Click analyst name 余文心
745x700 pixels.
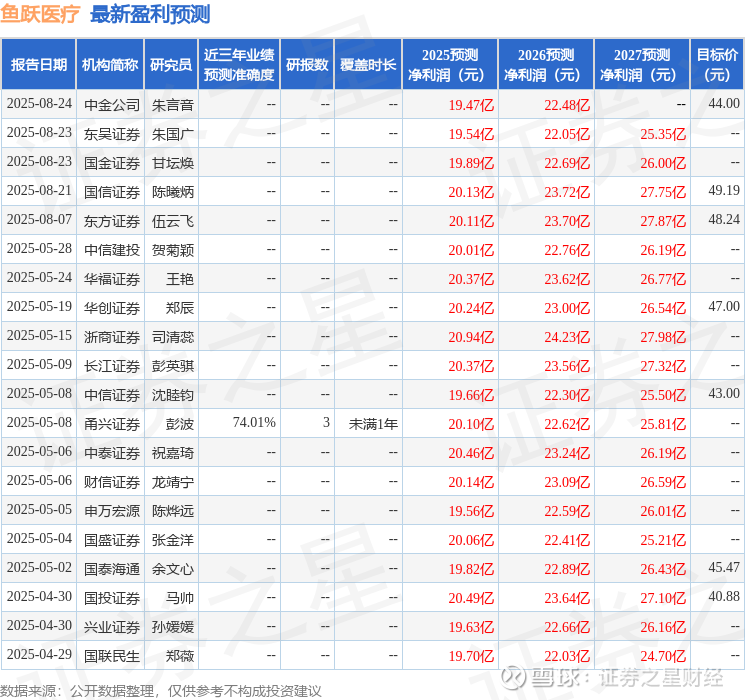pos(172,569)
